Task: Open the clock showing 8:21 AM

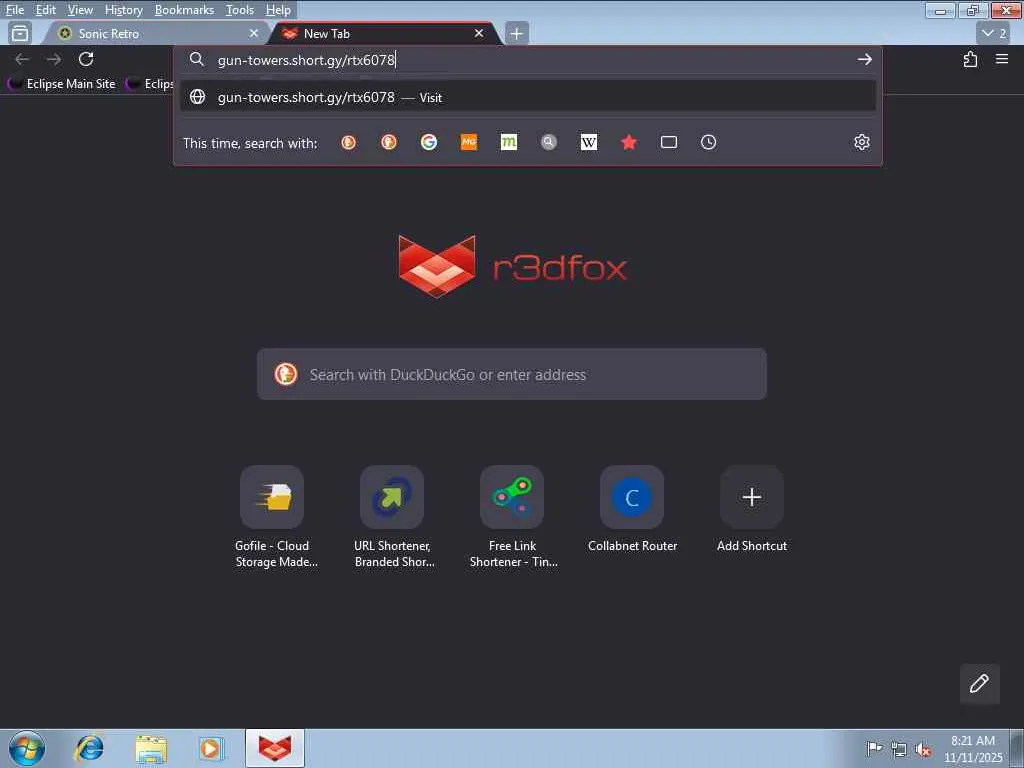Action: (x=973, y=749)
